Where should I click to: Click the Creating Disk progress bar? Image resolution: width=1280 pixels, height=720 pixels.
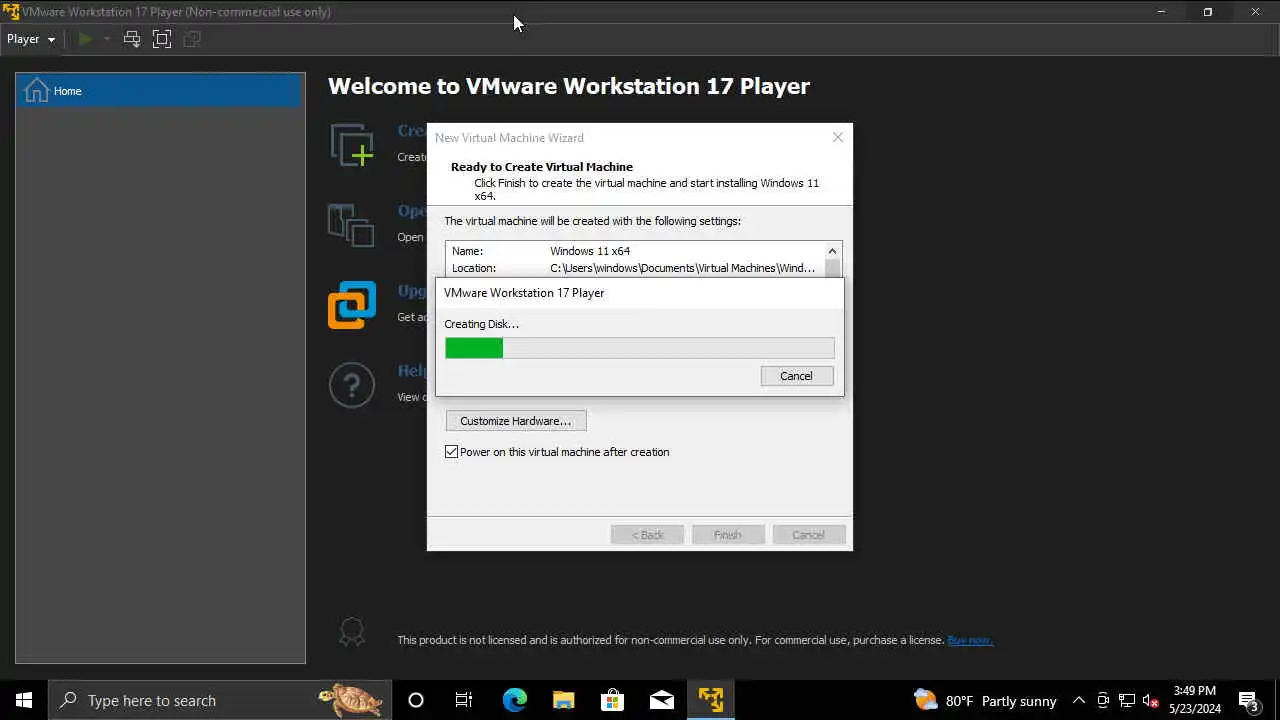point(640,348)
